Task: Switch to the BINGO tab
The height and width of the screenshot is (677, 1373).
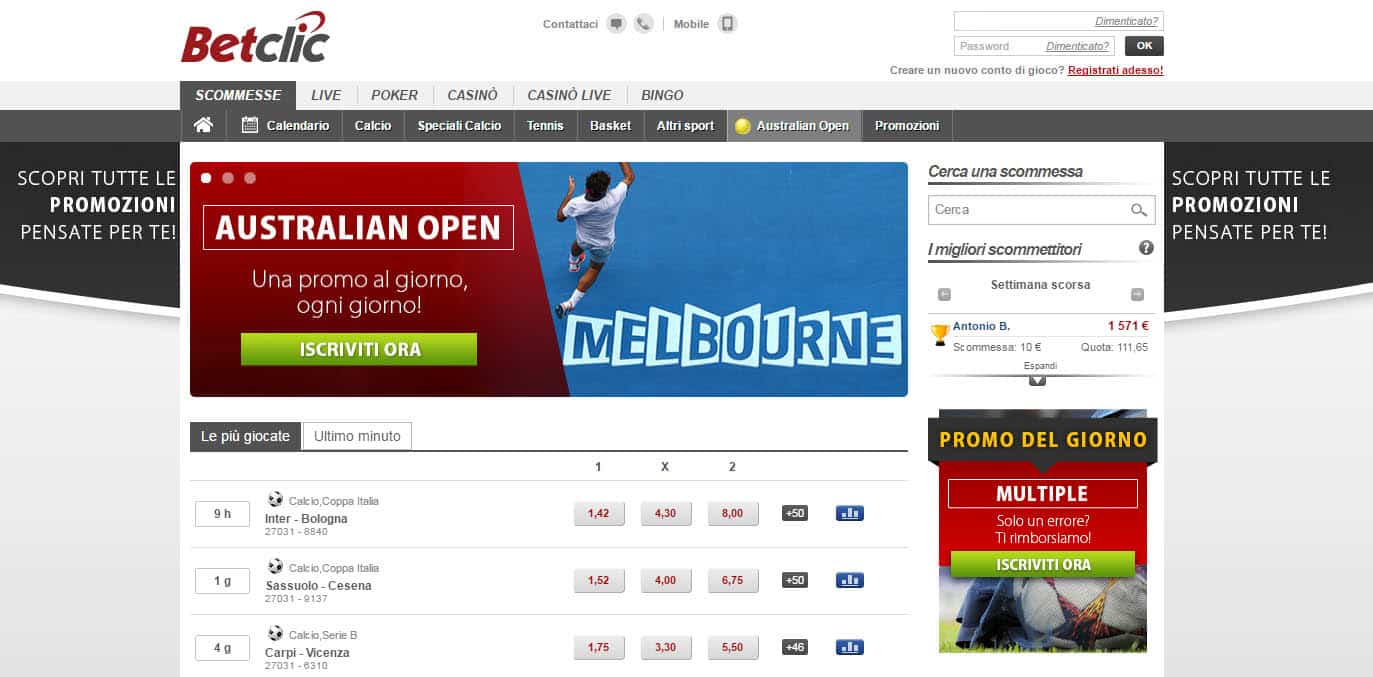Action: pyautogui.click(x=662, y=96)
